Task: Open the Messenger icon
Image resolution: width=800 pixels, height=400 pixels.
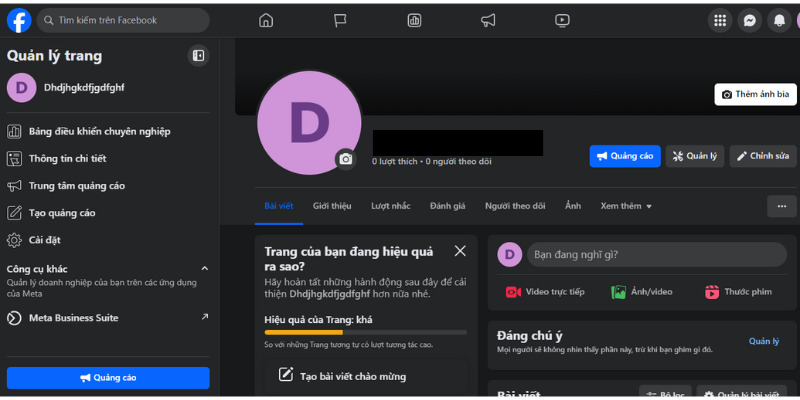Action: (x=749, y=20)
